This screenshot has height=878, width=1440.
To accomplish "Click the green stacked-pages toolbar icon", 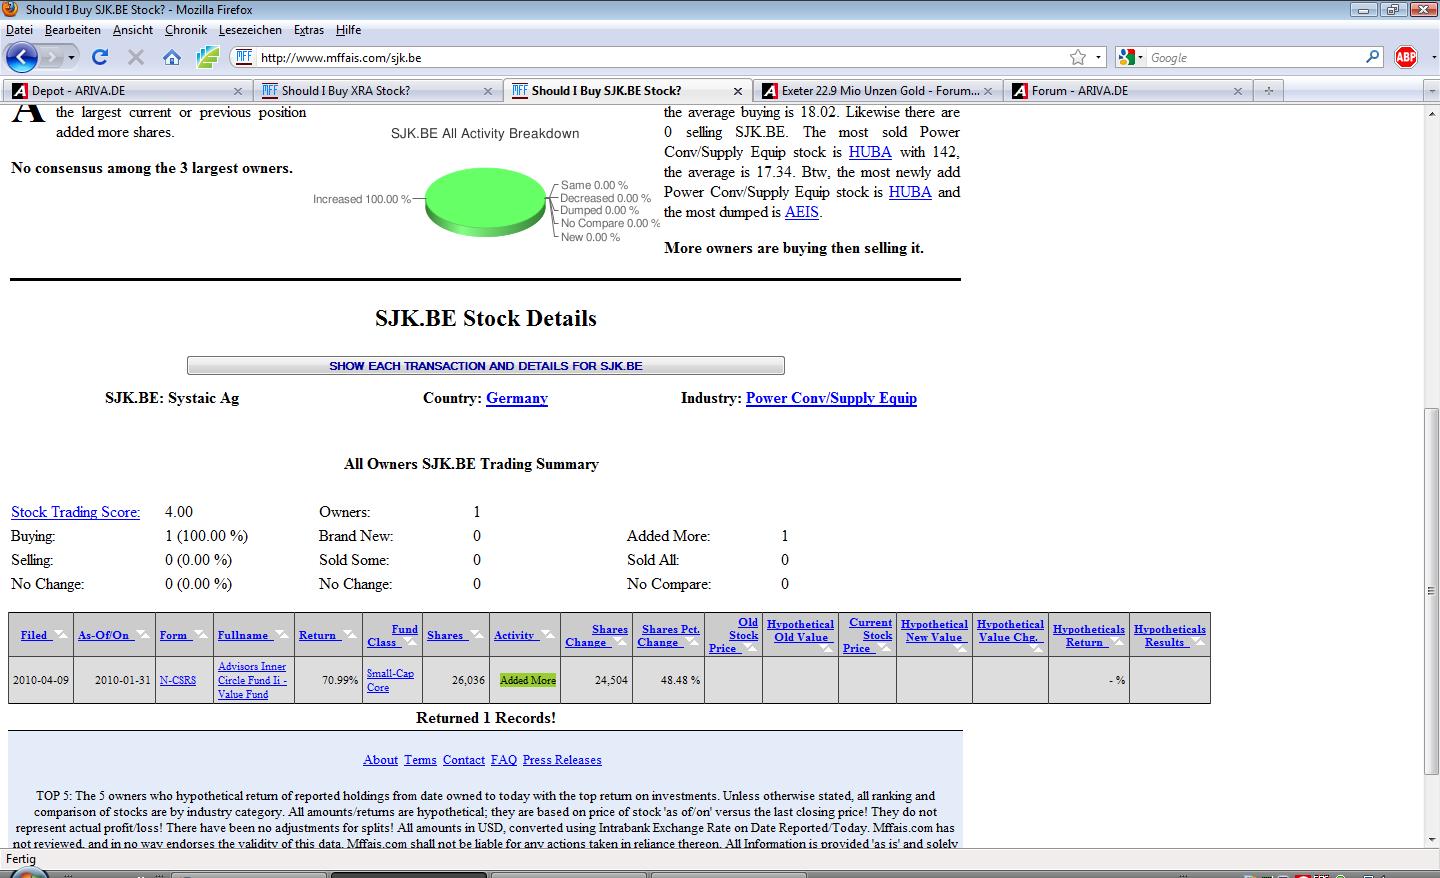I will pyautogui.click(x=207, y=57).
